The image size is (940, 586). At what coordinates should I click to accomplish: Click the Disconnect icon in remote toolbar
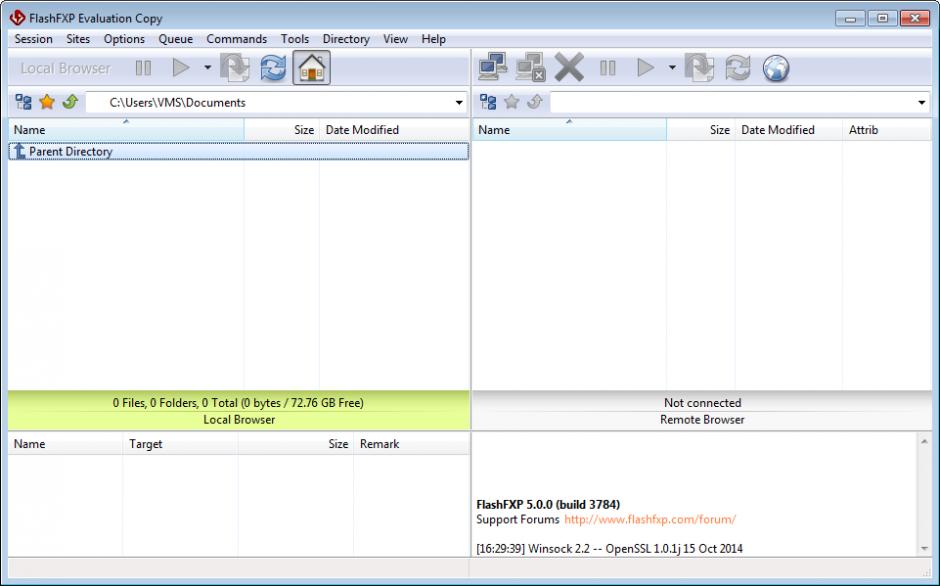point(531,67)
